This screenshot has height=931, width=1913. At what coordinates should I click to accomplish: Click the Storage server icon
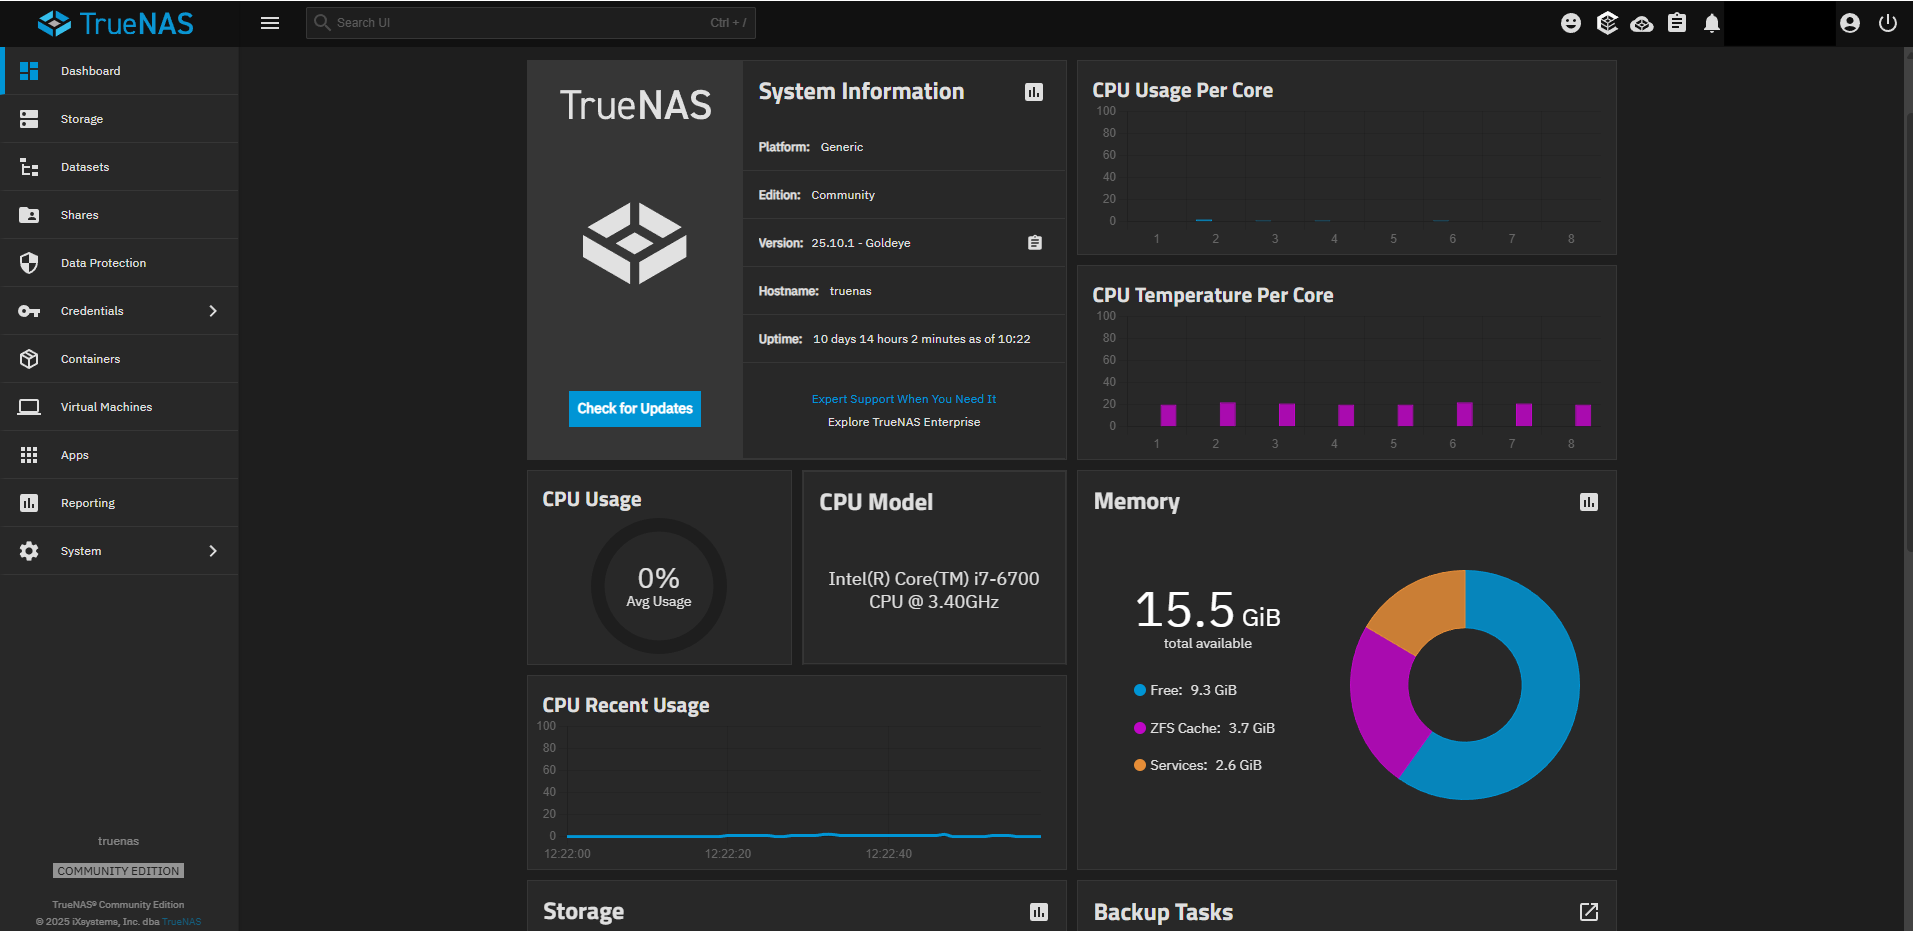tap(29, 119)
